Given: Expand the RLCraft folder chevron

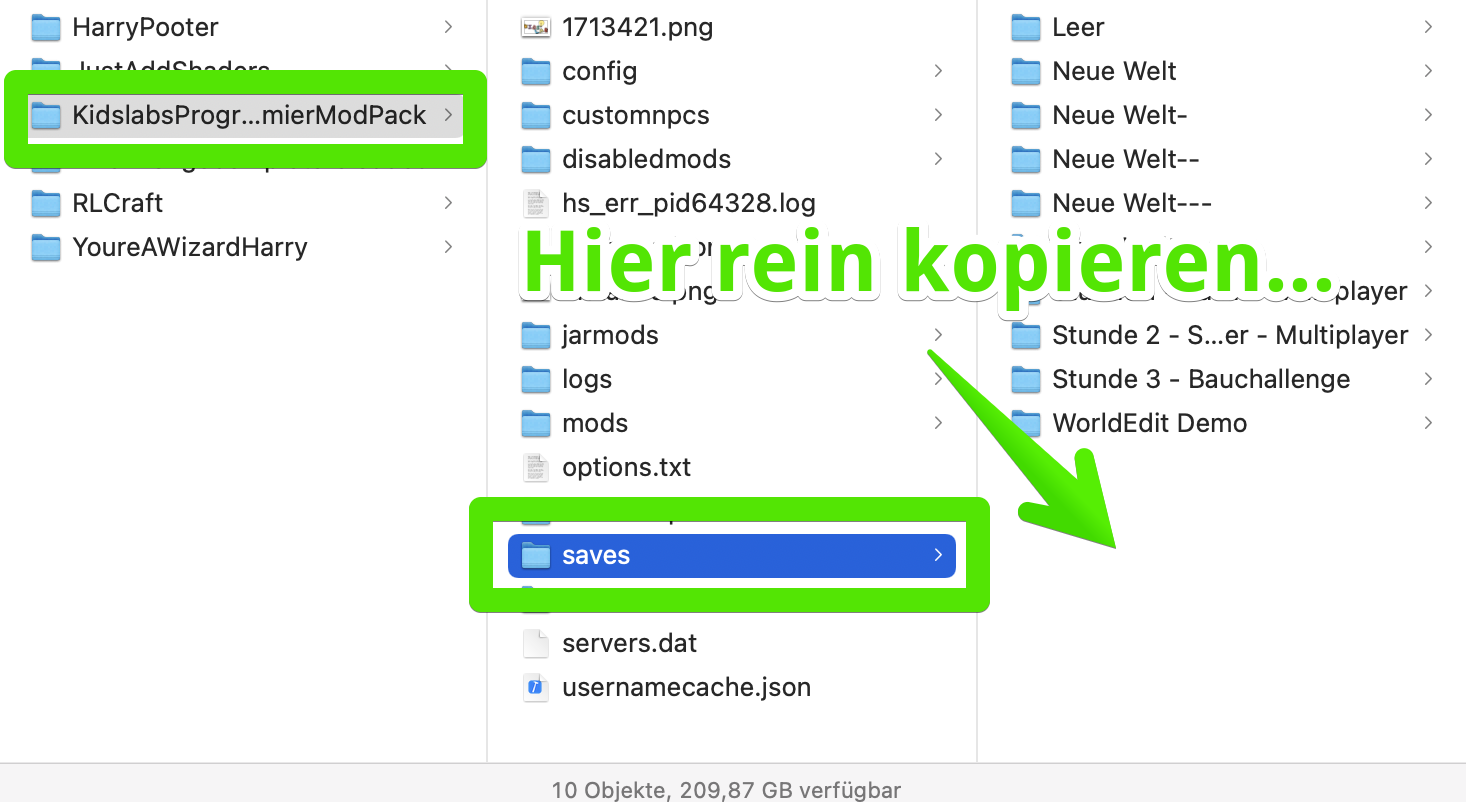Looking at the screenshot, I should (x=448, y=203).
